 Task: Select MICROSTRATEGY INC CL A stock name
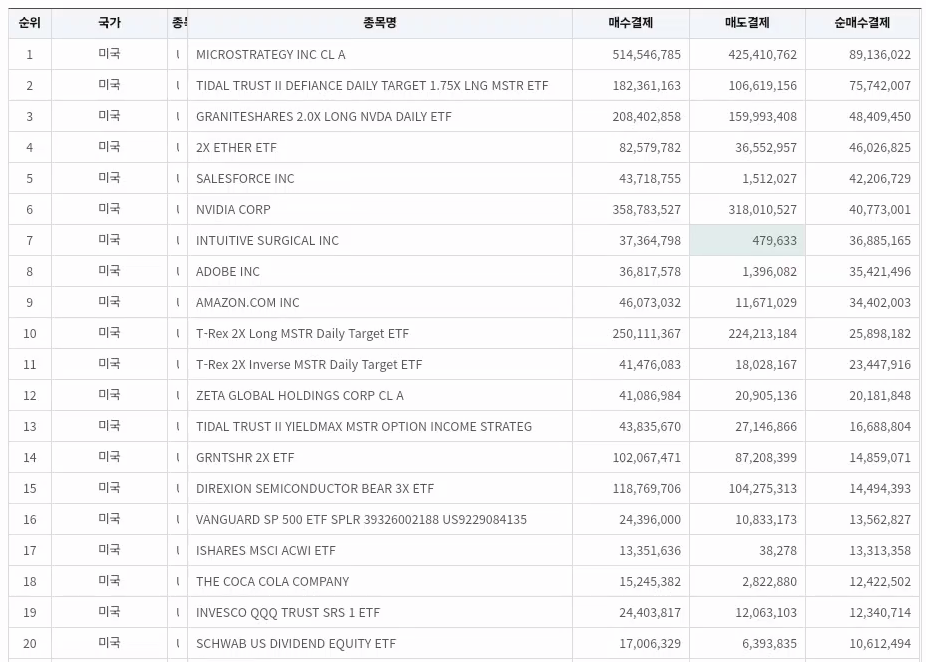click(x=270, y=55)
